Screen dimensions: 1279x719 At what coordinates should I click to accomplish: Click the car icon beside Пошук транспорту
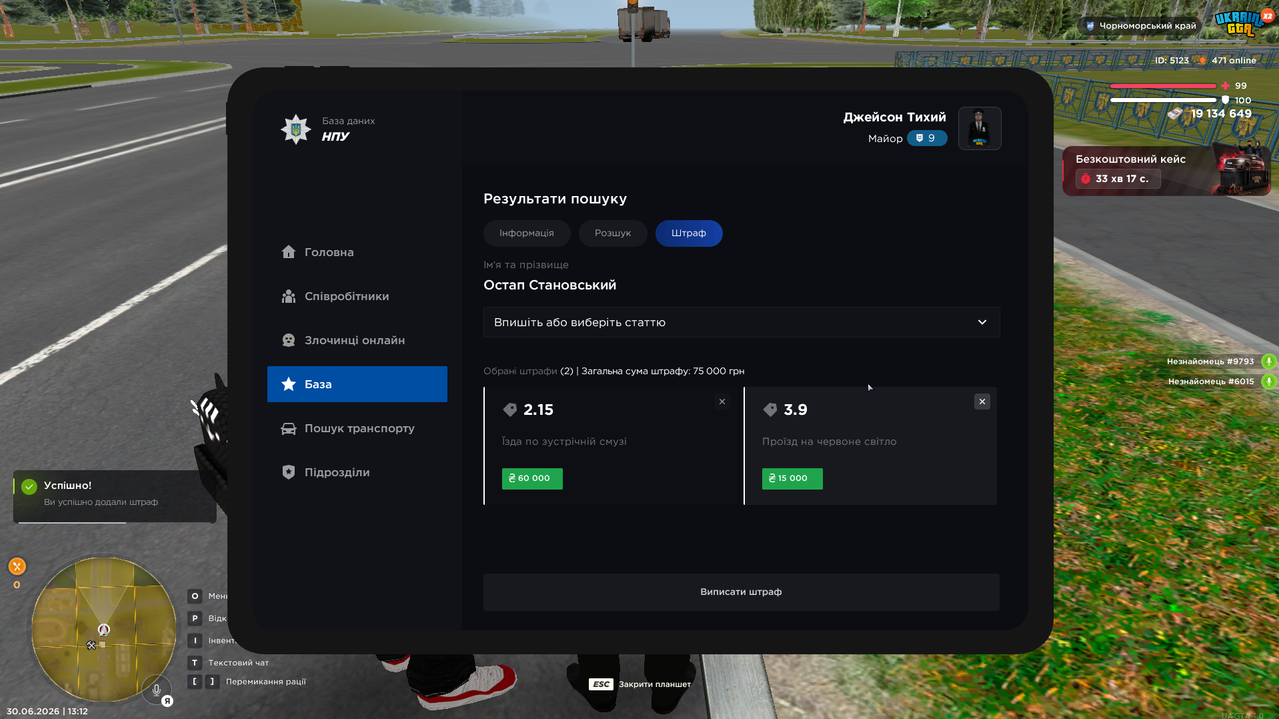[x=288, y=428]
